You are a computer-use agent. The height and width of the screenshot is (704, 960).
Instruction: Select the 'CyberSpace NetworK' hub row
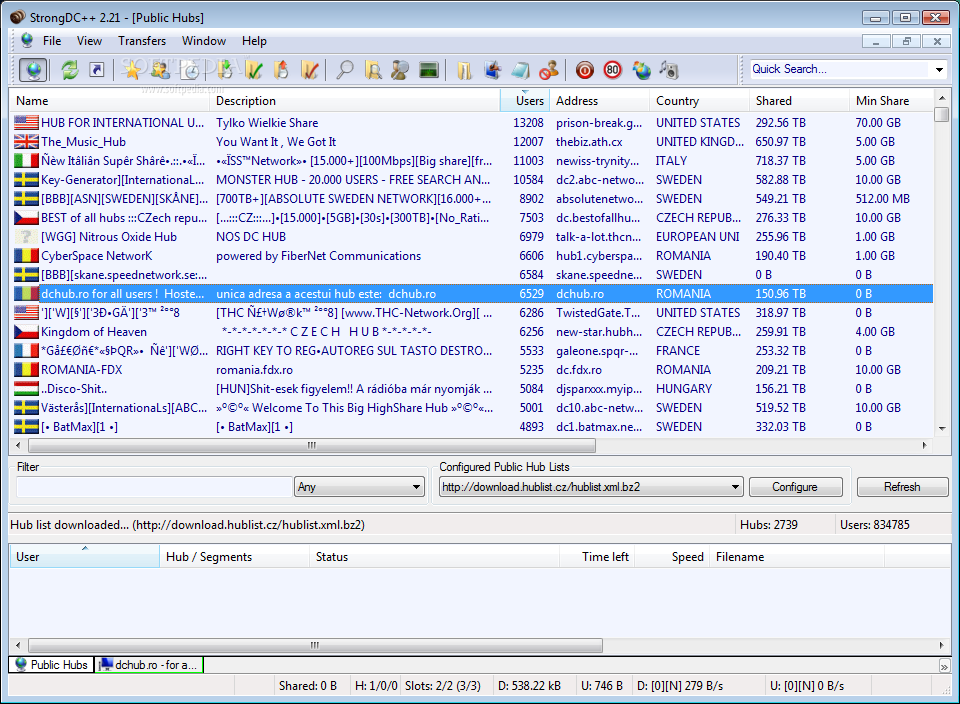471,255
